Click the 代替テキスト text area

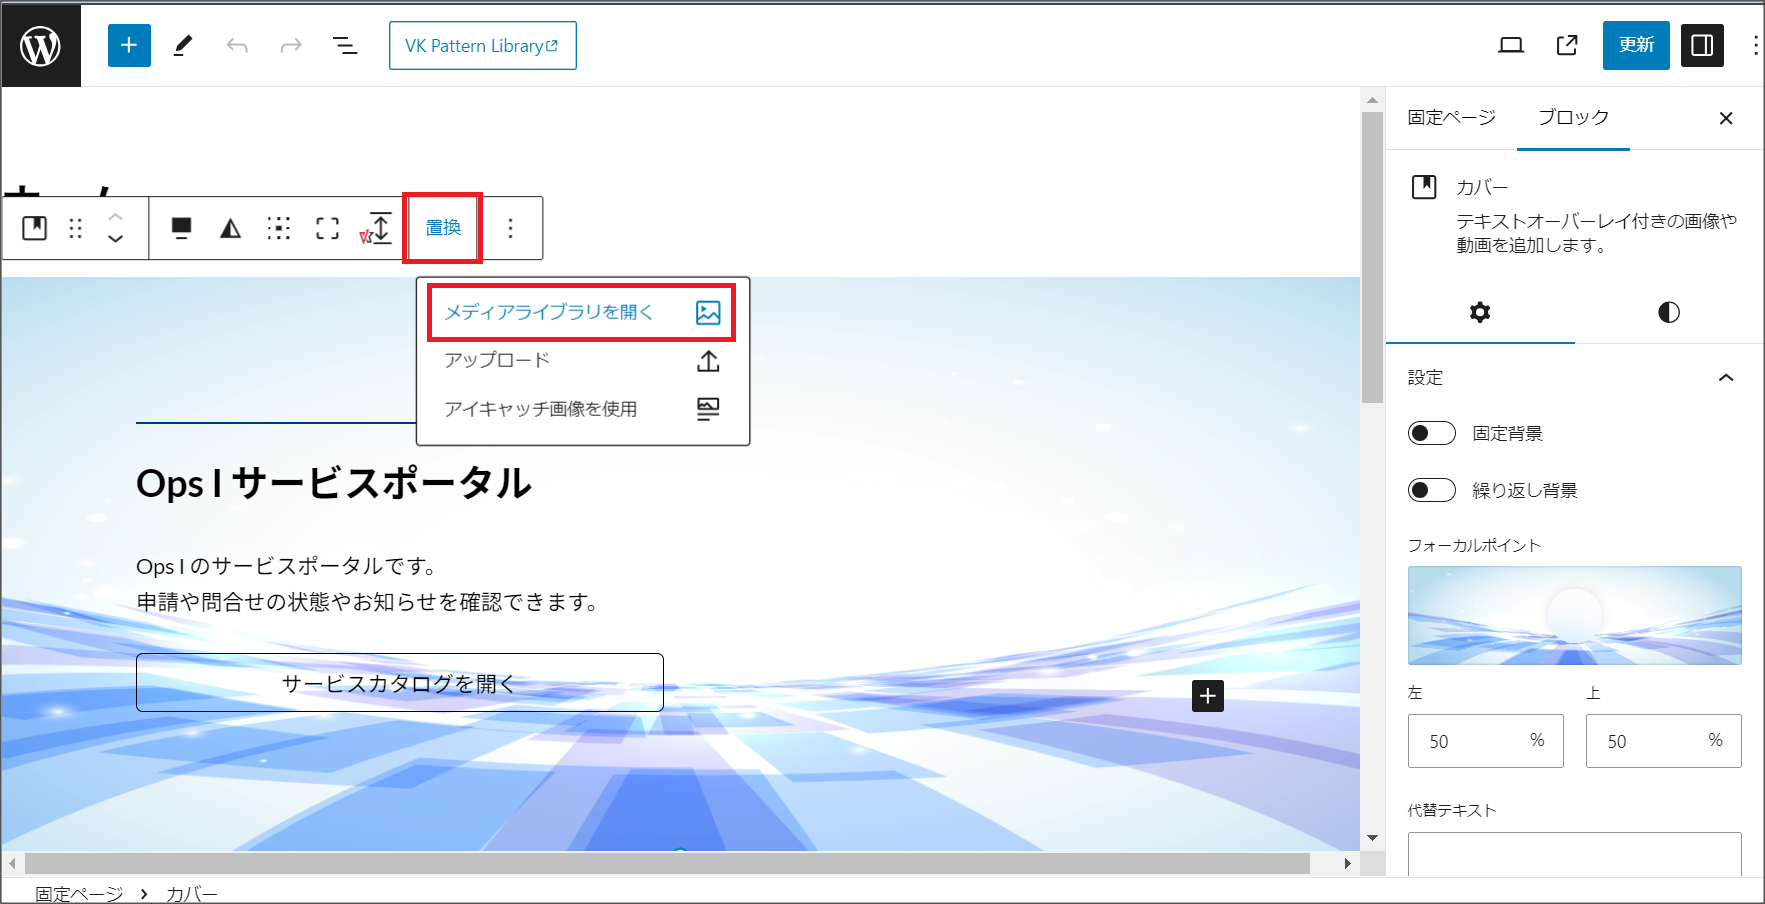pos(1575,855)
